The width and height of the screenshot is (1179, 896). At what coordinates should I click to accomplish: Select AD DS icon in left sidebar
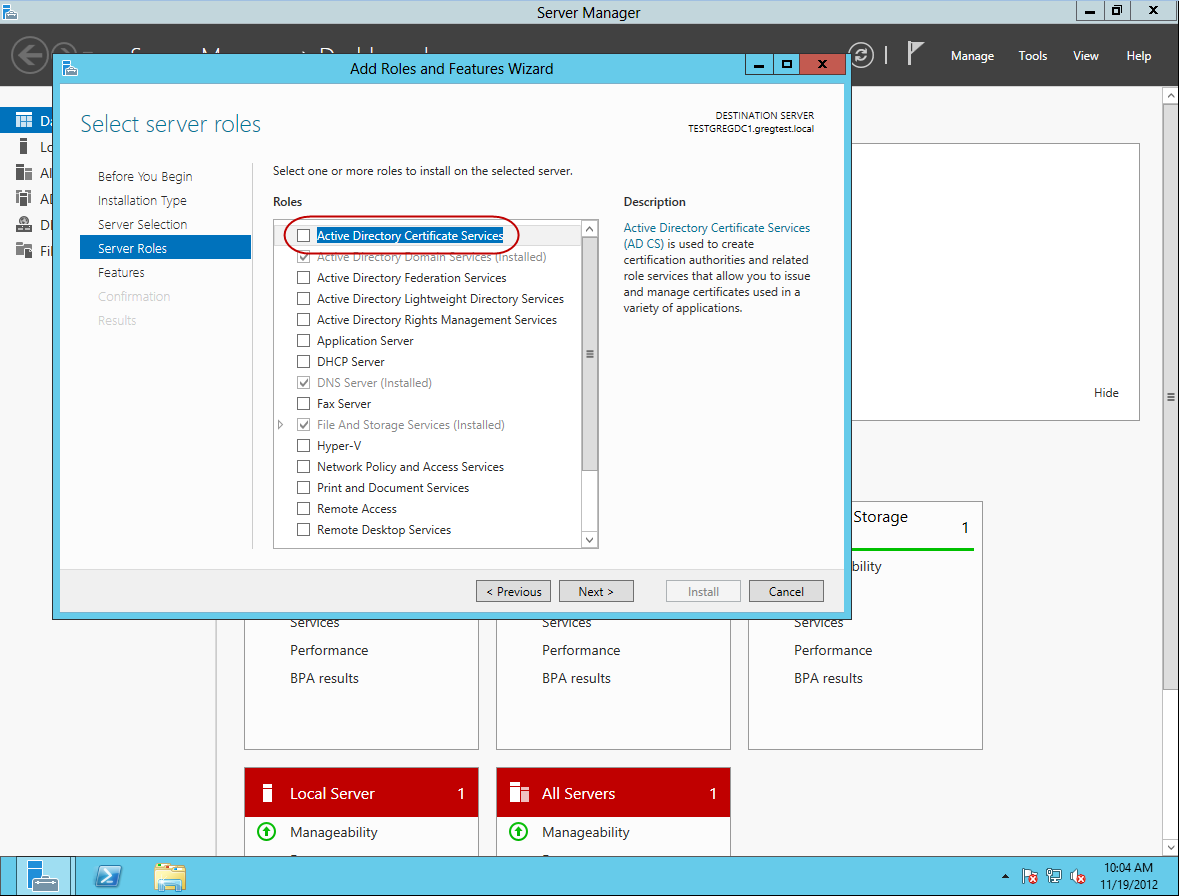pyautogui.click(x=24, y=198)
